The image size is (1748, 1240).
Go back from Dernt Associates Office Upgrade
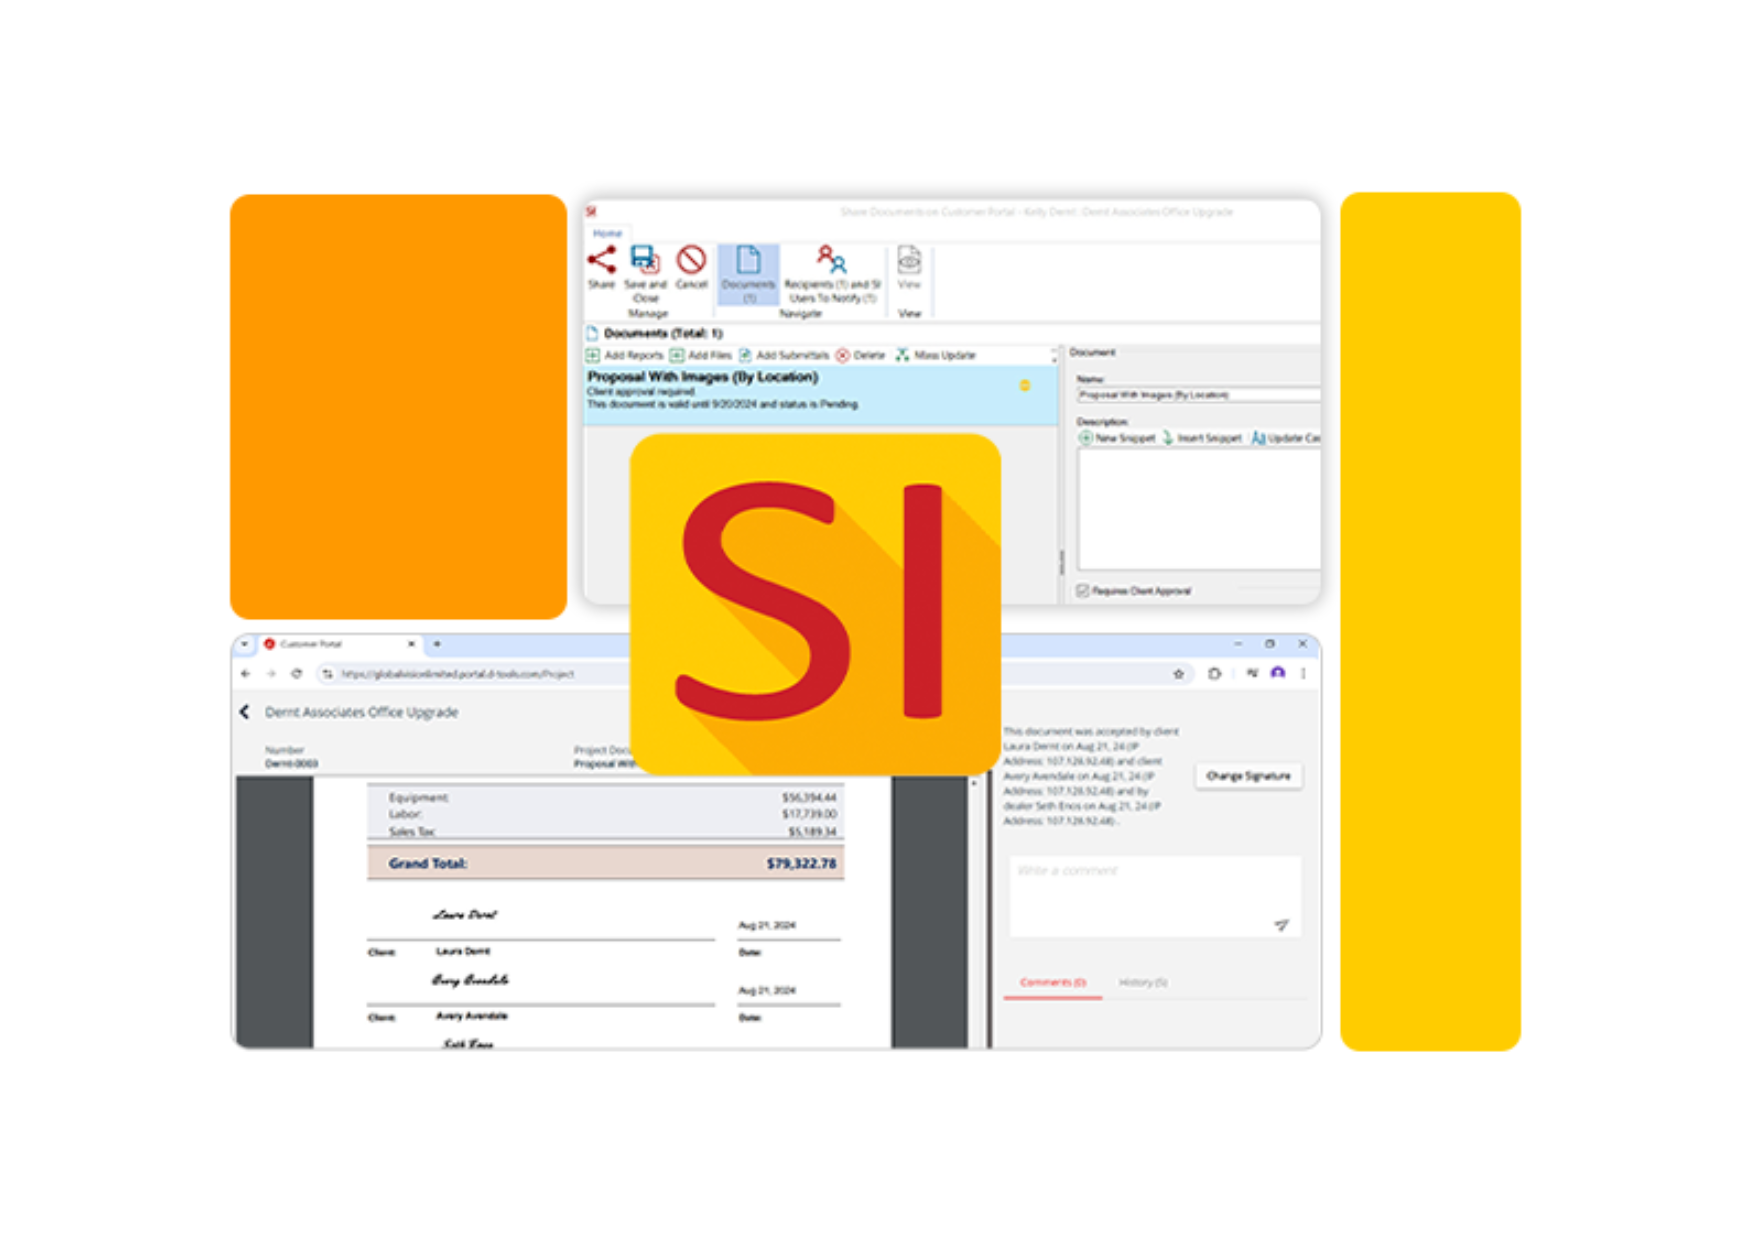coord(245,712)
